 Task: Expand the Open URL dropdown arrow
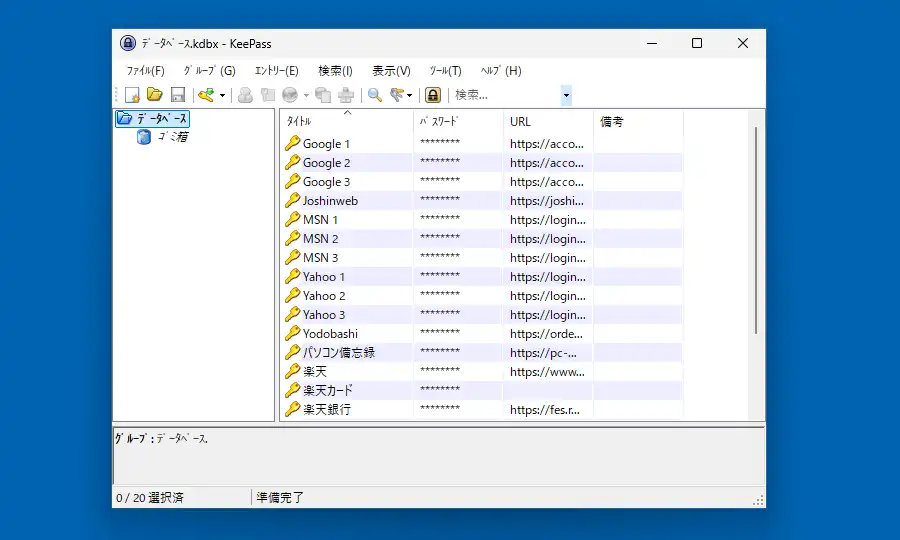(306, 95)
